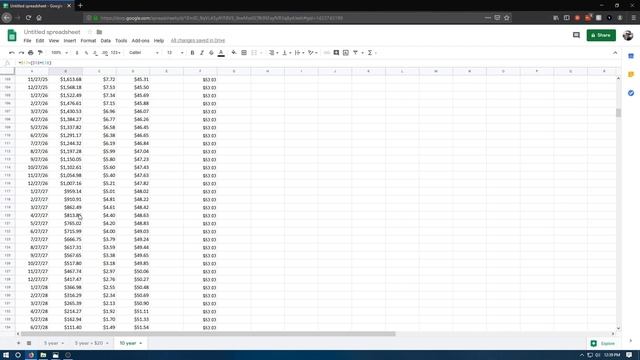Open horizontal align dropdown
The image size is (640, 360).
[273, 53]
